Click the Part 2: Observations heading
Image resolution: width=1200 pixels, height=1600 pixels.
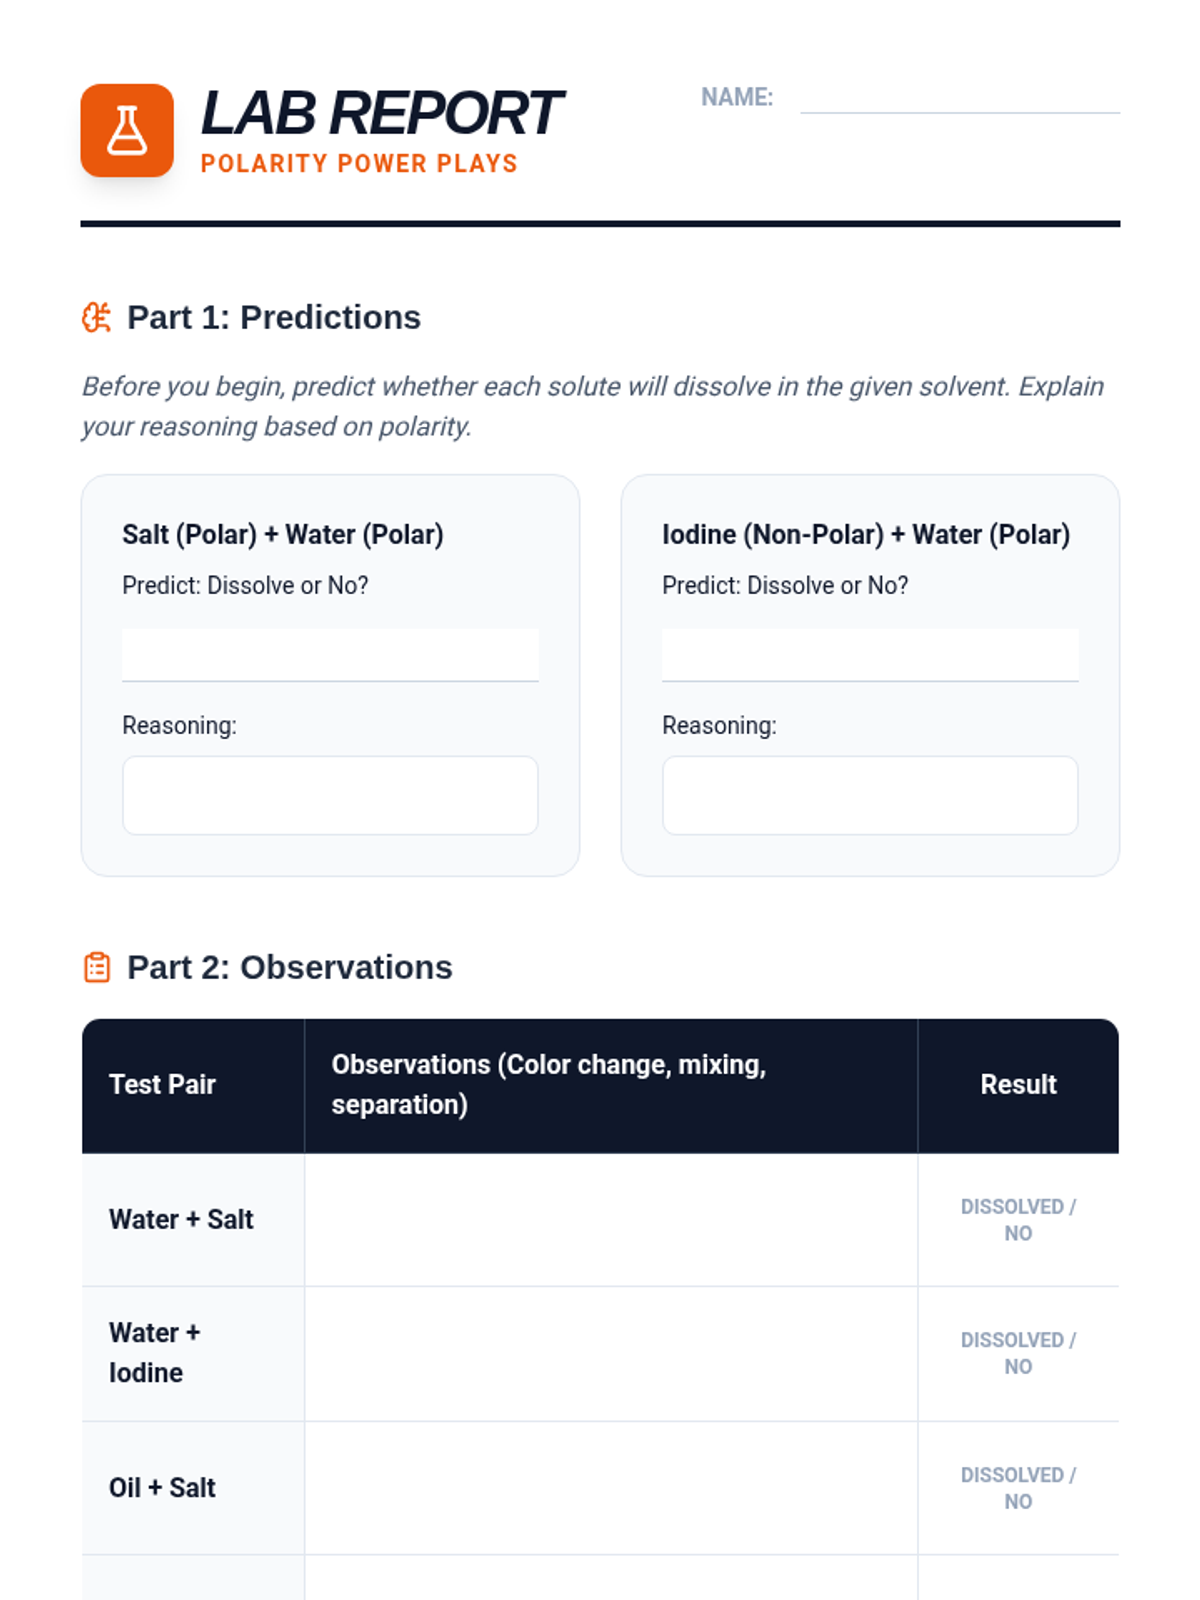click(290, 968)
